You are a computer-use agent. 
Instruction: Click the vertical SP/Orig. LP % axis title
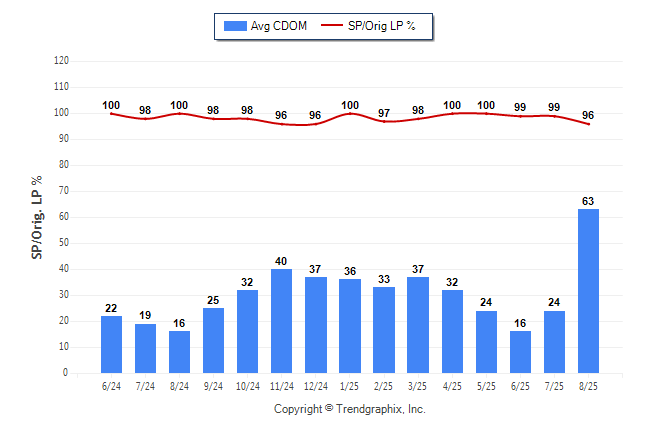click(x=37, y=217)
